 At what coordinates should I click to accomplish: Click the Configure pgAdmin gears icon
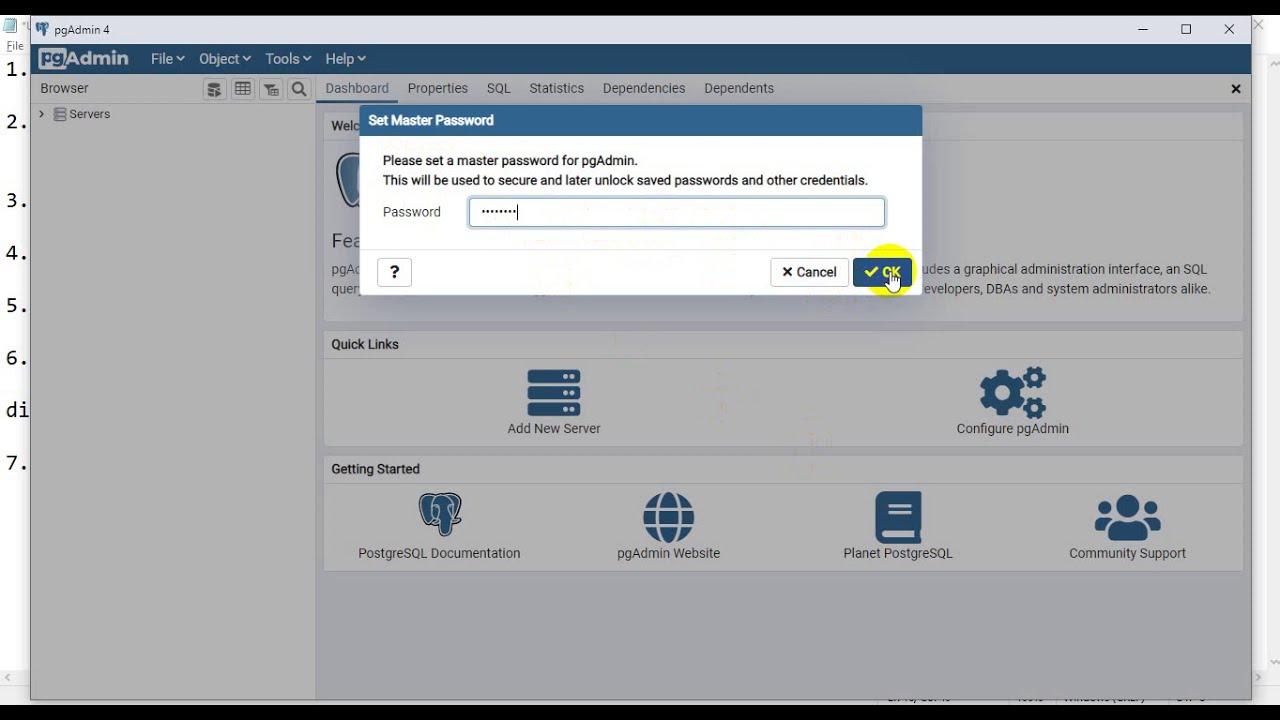click(x=1013, y=393)
